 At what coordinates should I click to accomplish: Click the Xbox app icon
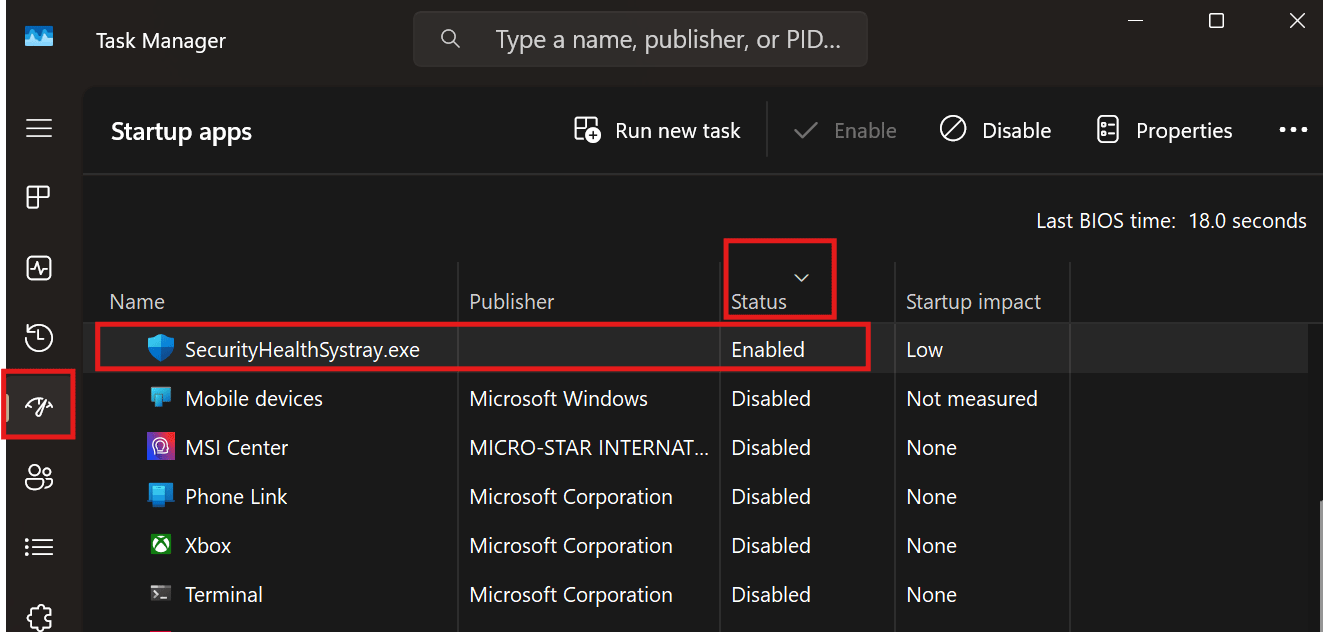160,545
